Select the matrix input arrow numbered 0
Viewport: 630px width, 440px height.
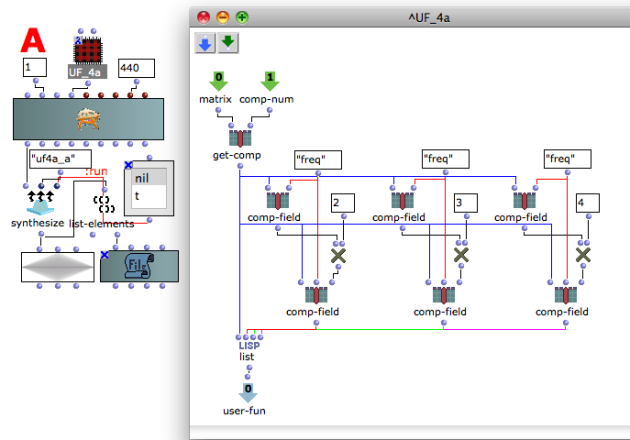tap(219, 81)
